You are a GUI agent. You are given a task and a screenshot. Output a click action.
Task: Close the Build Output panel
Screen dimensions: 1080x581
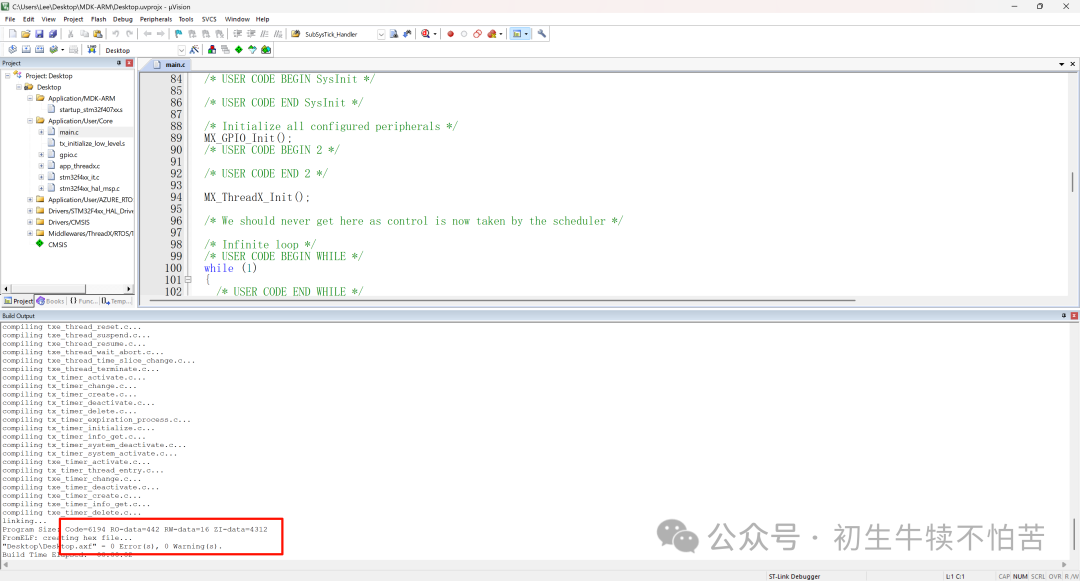pyautogui.click(x=1074, y=315)
